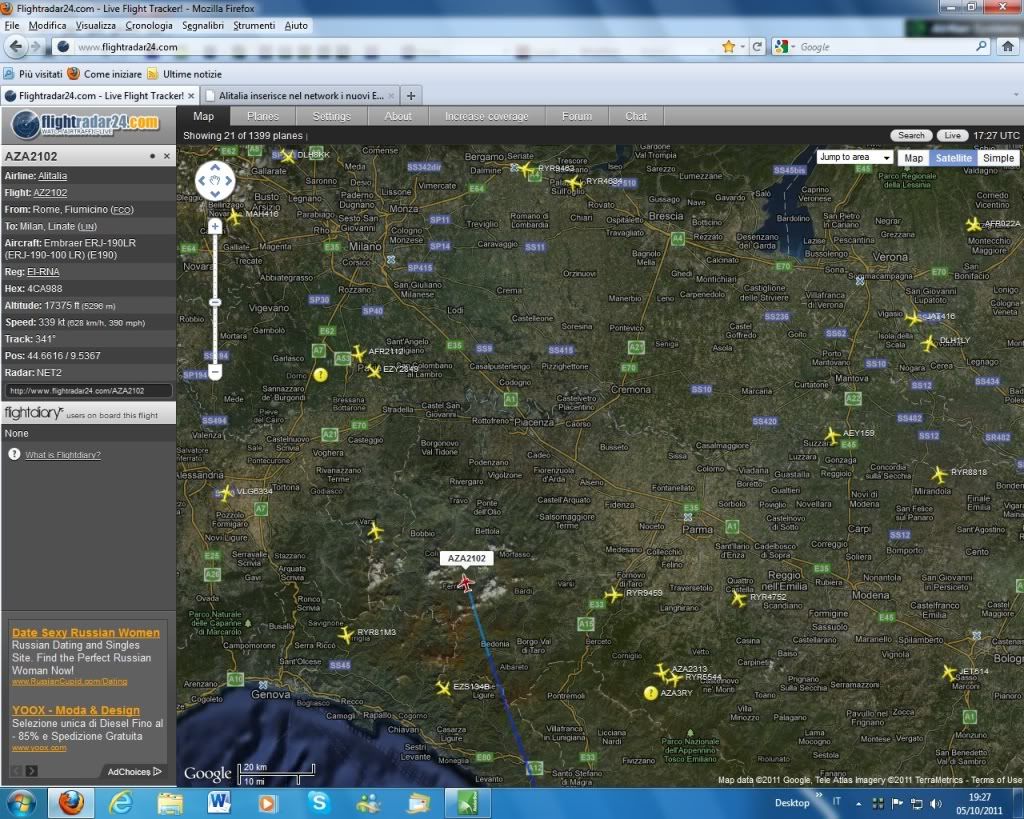Select the JAT416 plane icon
Image resolution: width=1024 pixels, height=819 pixels.
914,319
